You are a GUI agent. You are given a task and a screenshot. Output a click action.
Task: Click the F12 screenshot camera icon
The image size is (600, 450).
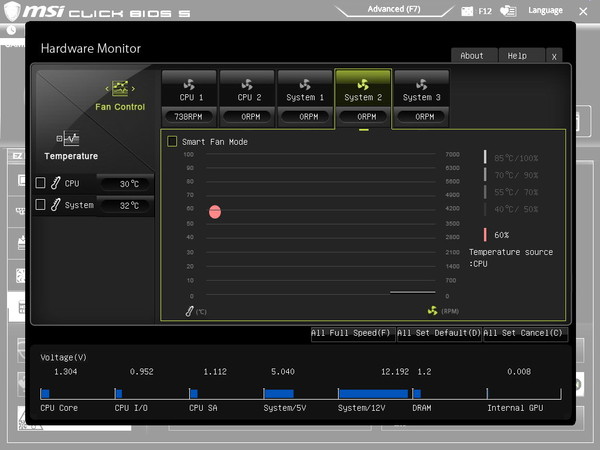[x=467, y=11]
